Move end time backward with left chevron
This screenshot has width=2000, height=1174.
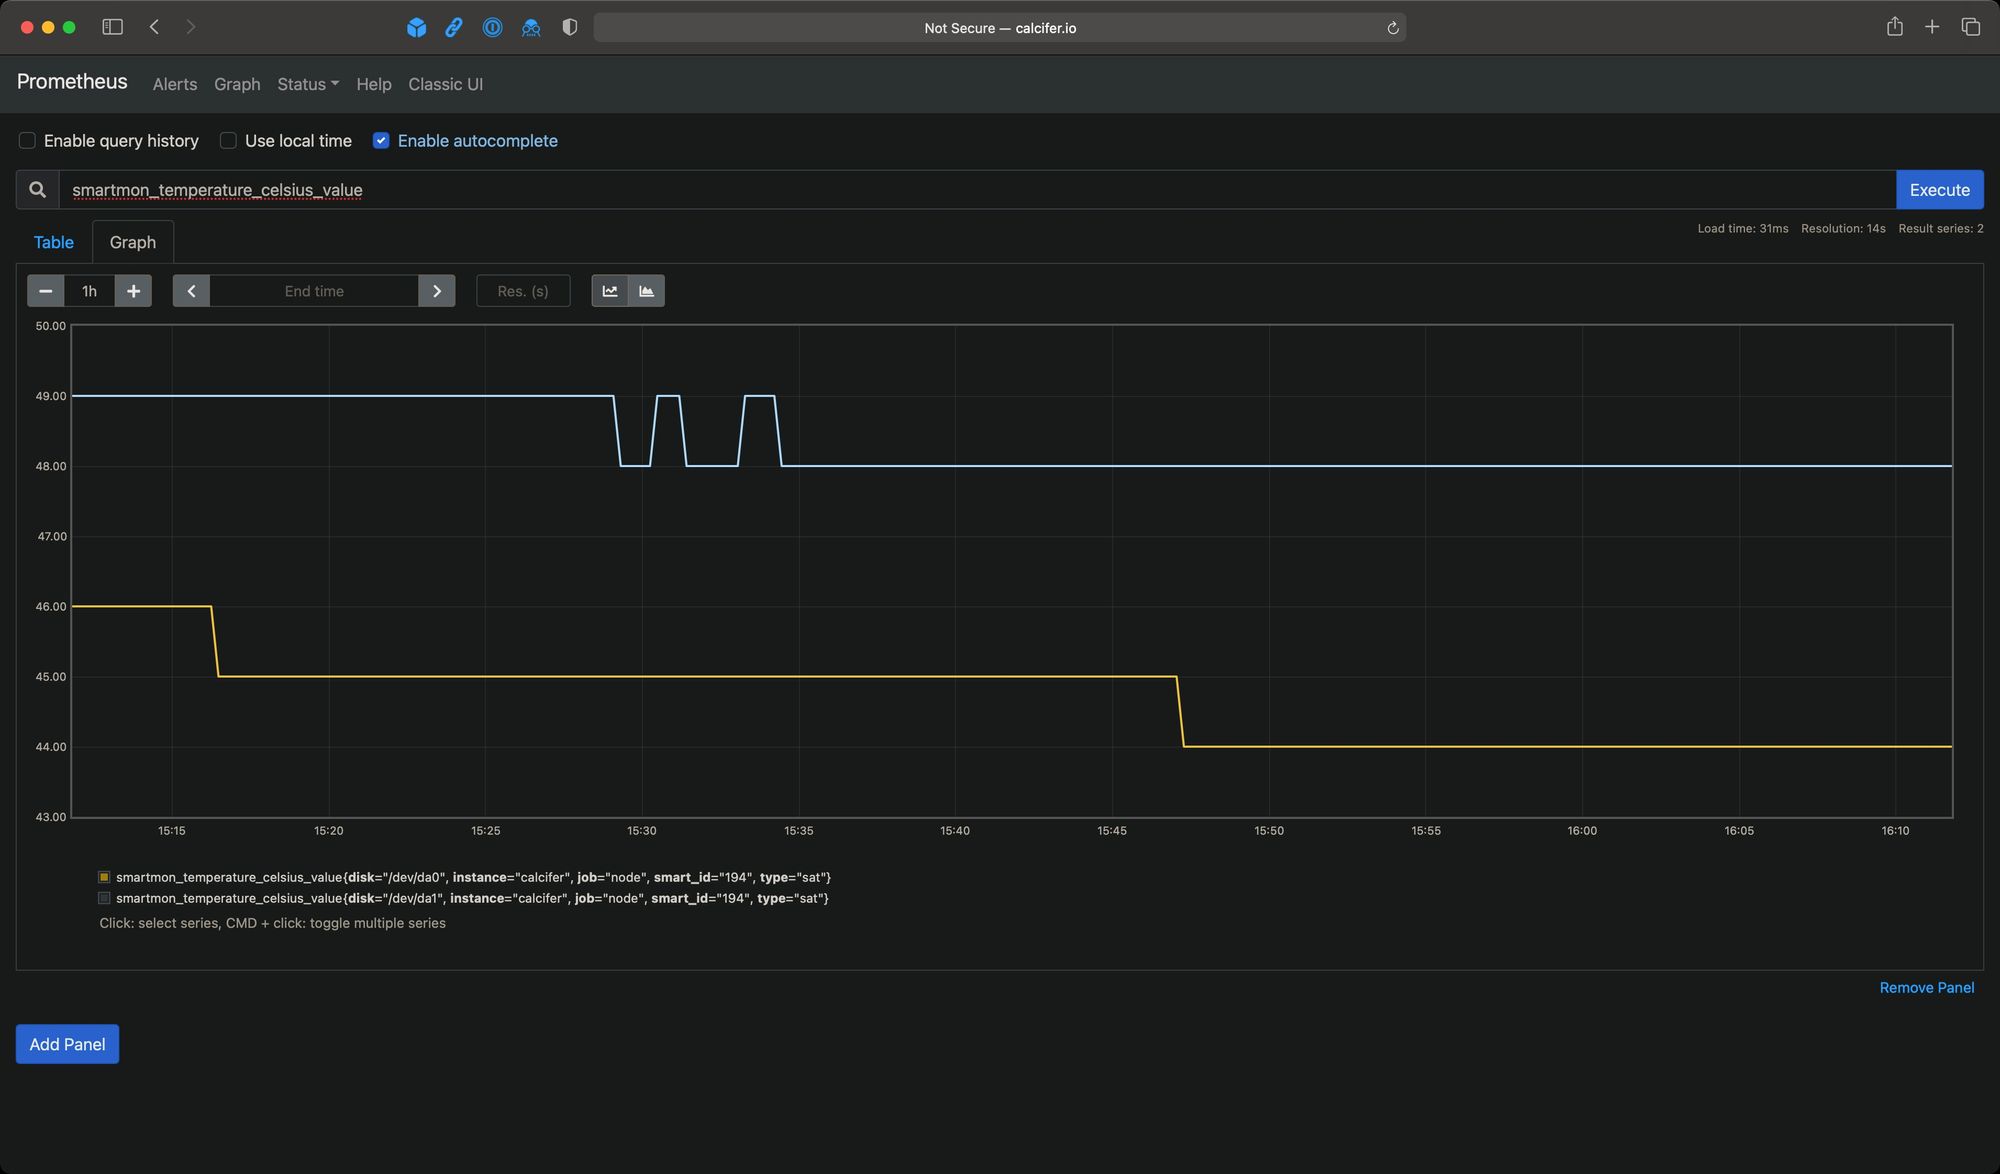[191, 291]
